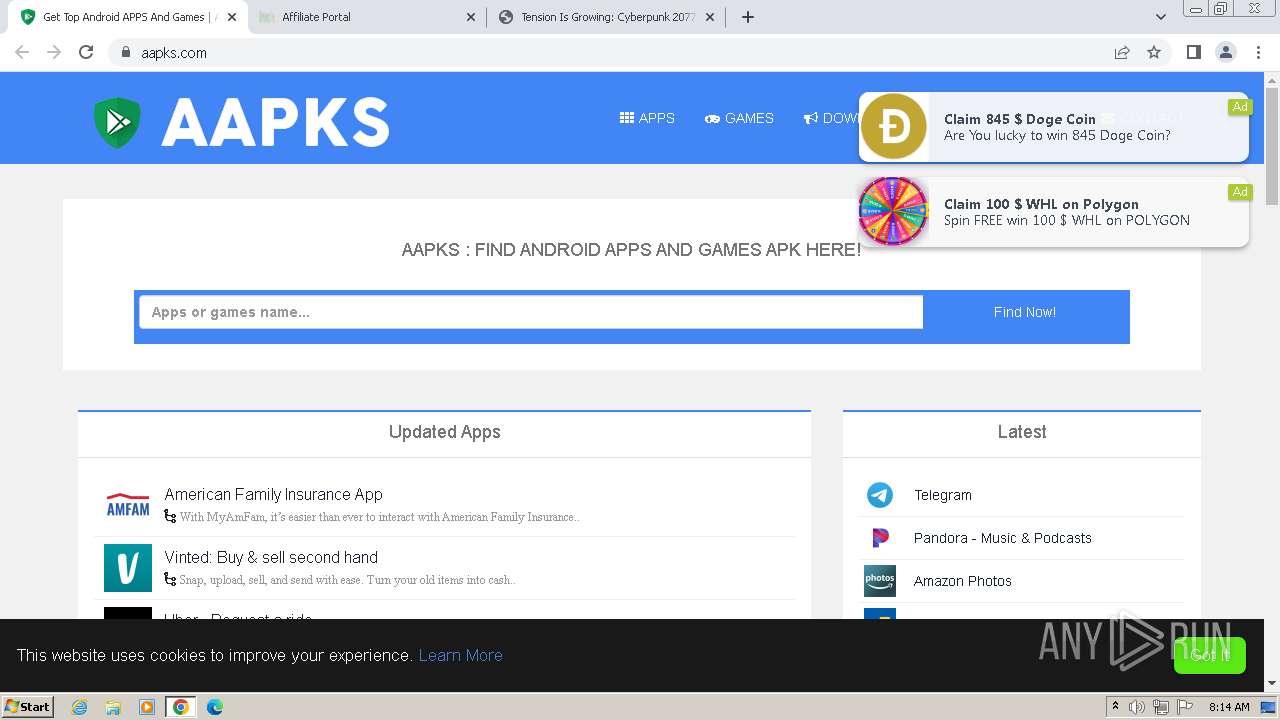Click the Apps or games name search field
This screenshot has height=720, width=1280.
click(531, 312)
